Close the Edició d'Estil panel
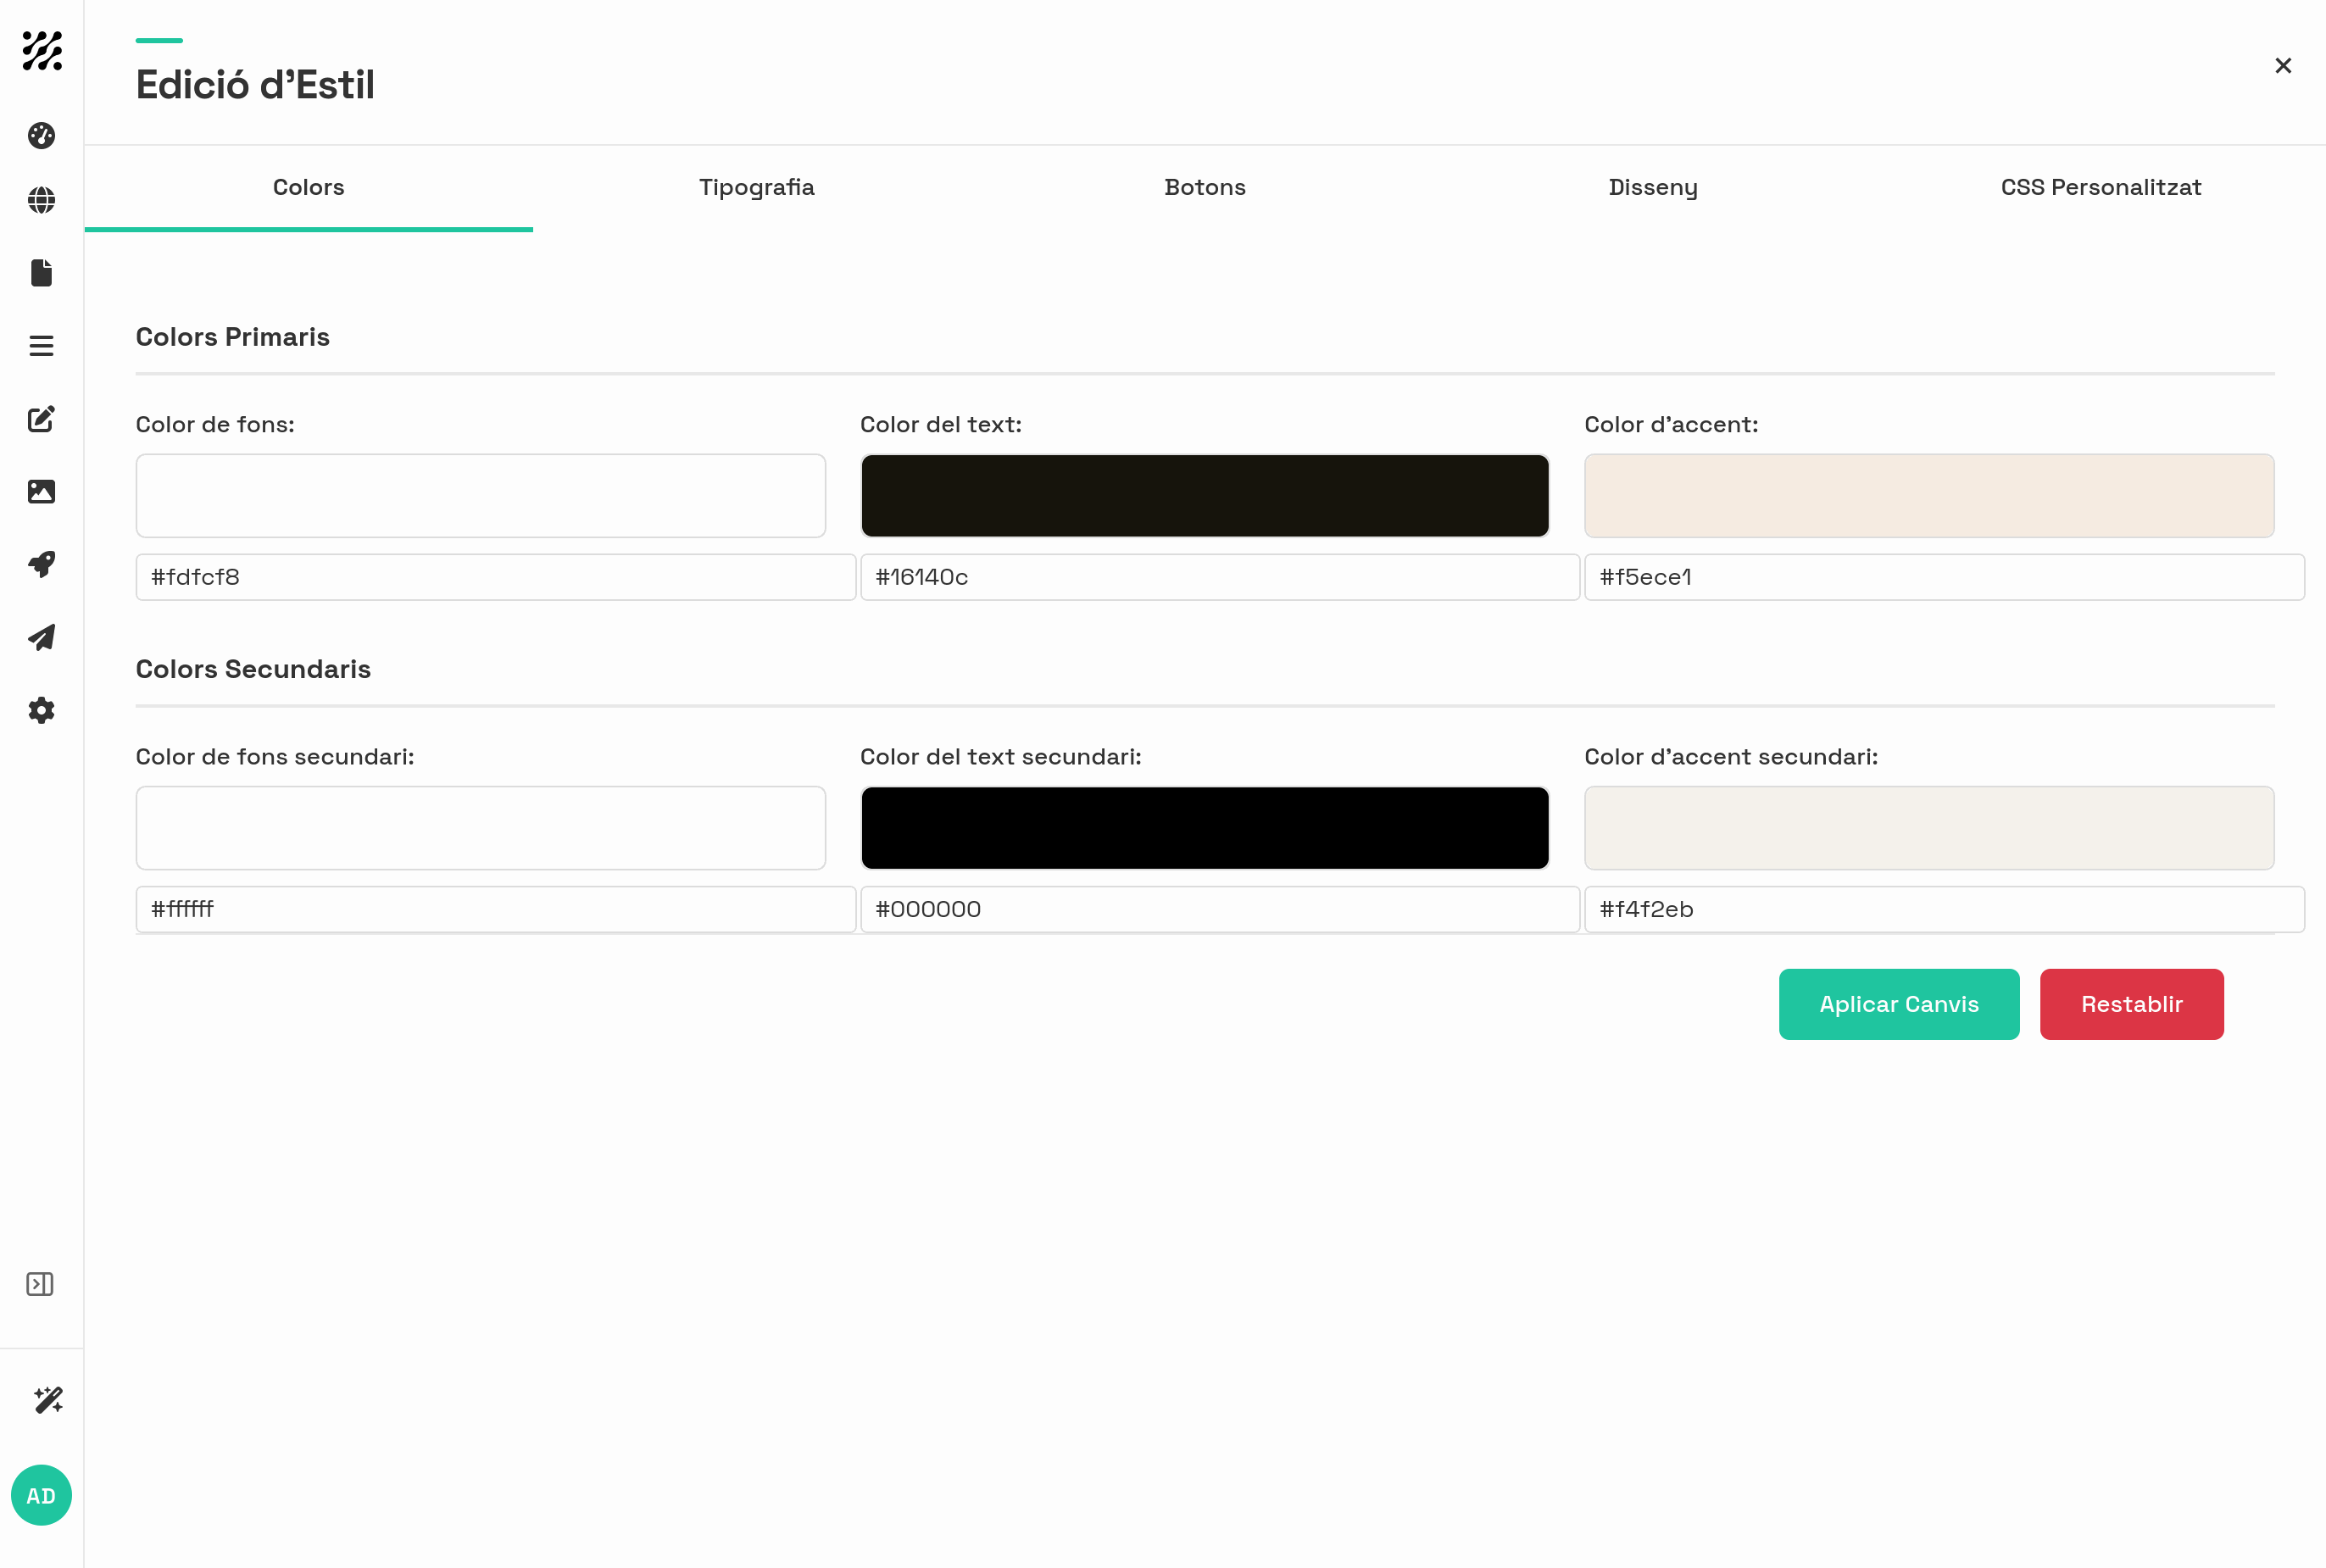The image size is (2326, 1568). pyautogui.click(x=2283, y=65)
